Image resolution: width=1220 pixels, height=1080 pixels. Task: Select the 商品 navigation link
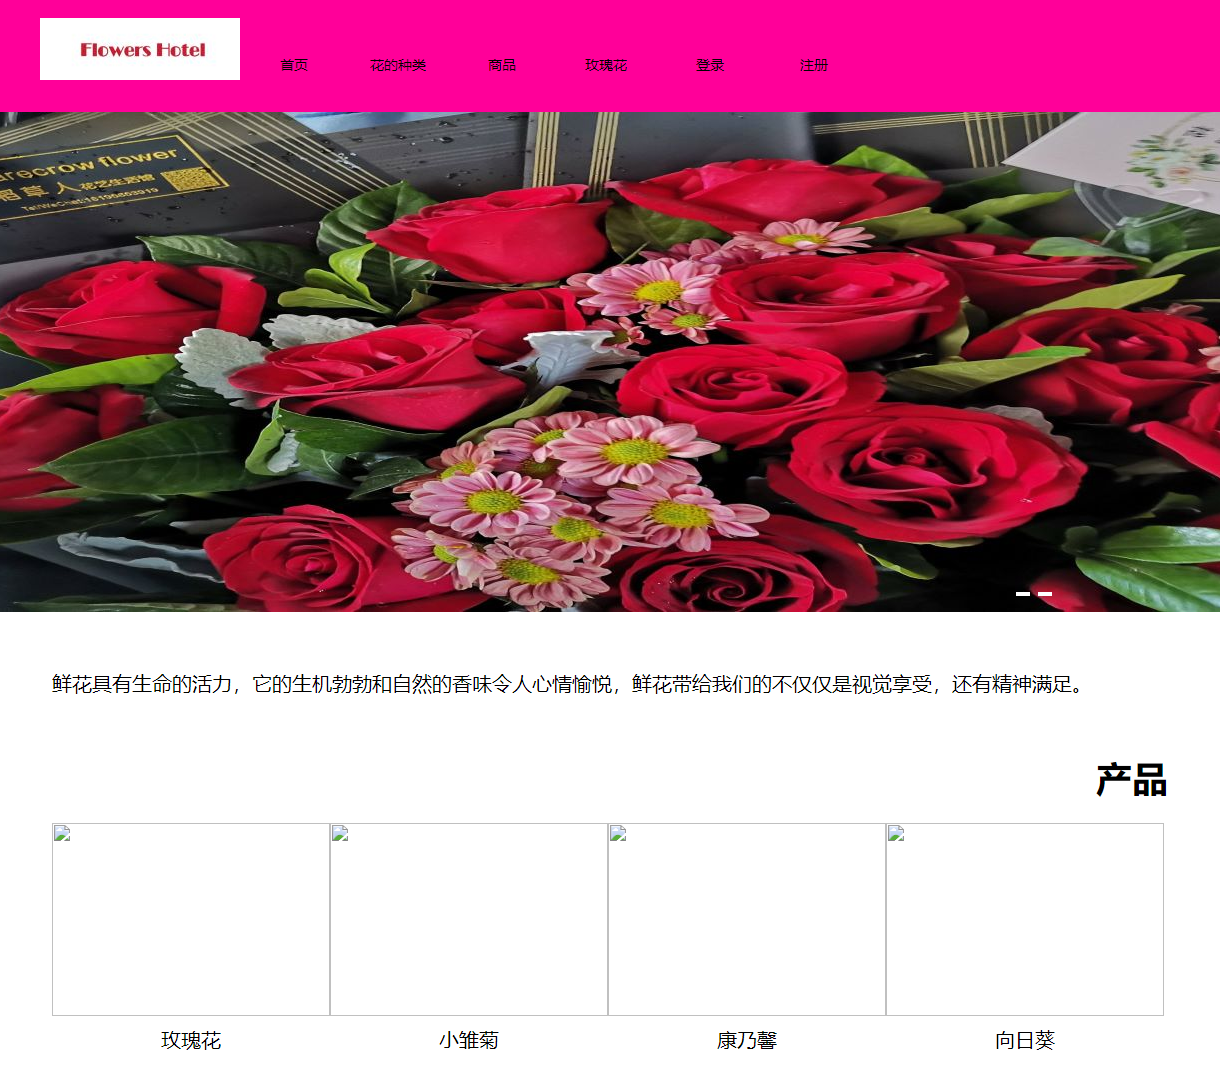tap(502, 64)
